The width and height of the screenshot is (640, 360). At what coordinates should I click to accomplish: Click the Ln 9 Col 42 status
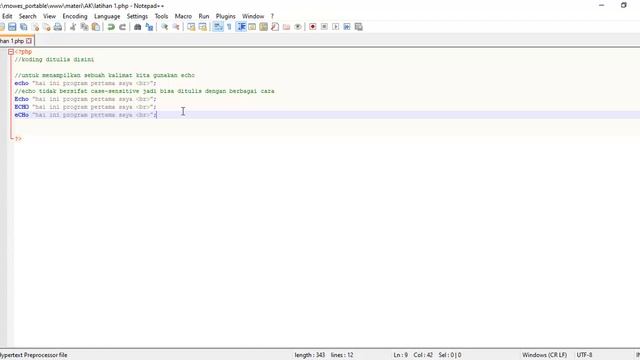pyautogui.click(x=413, y=355)
